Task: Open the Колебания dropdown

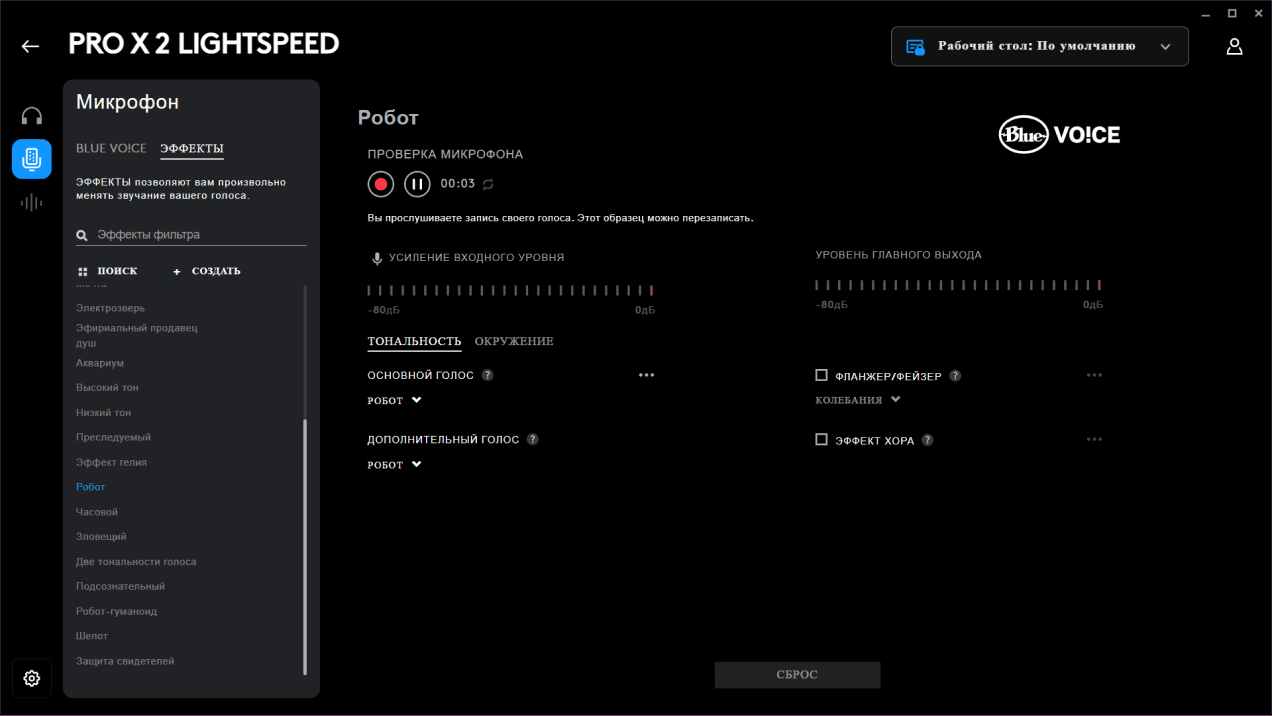Action: (857, 400)
